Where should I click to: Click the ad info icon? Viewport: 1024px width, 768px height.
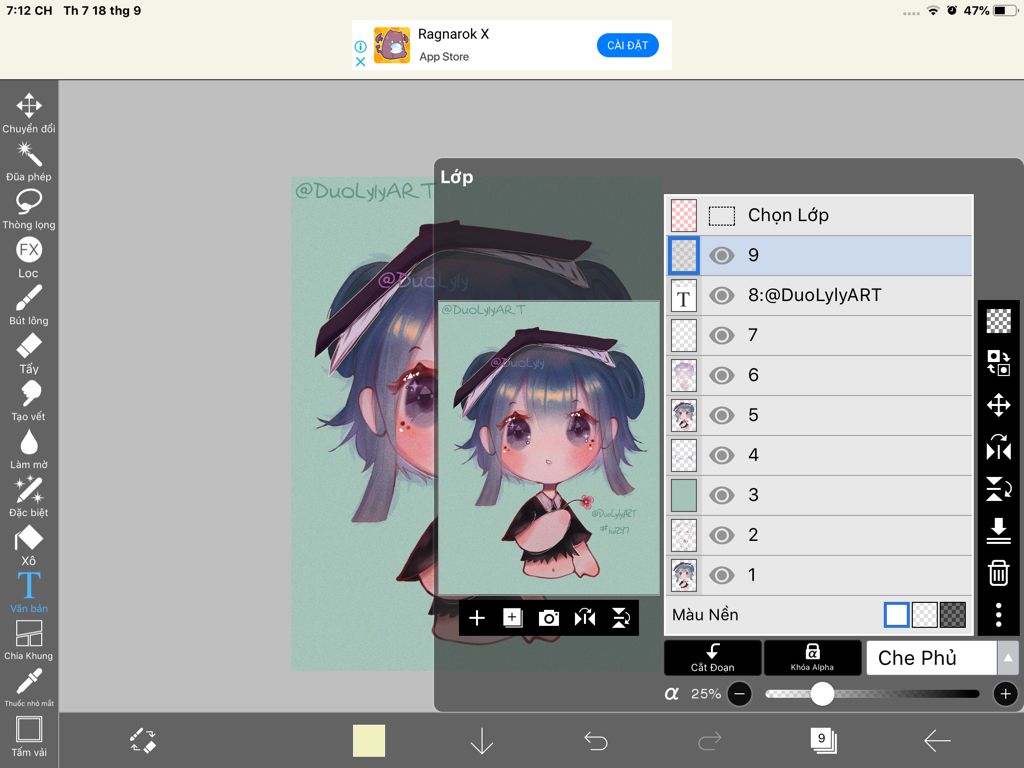pos(360,46)
